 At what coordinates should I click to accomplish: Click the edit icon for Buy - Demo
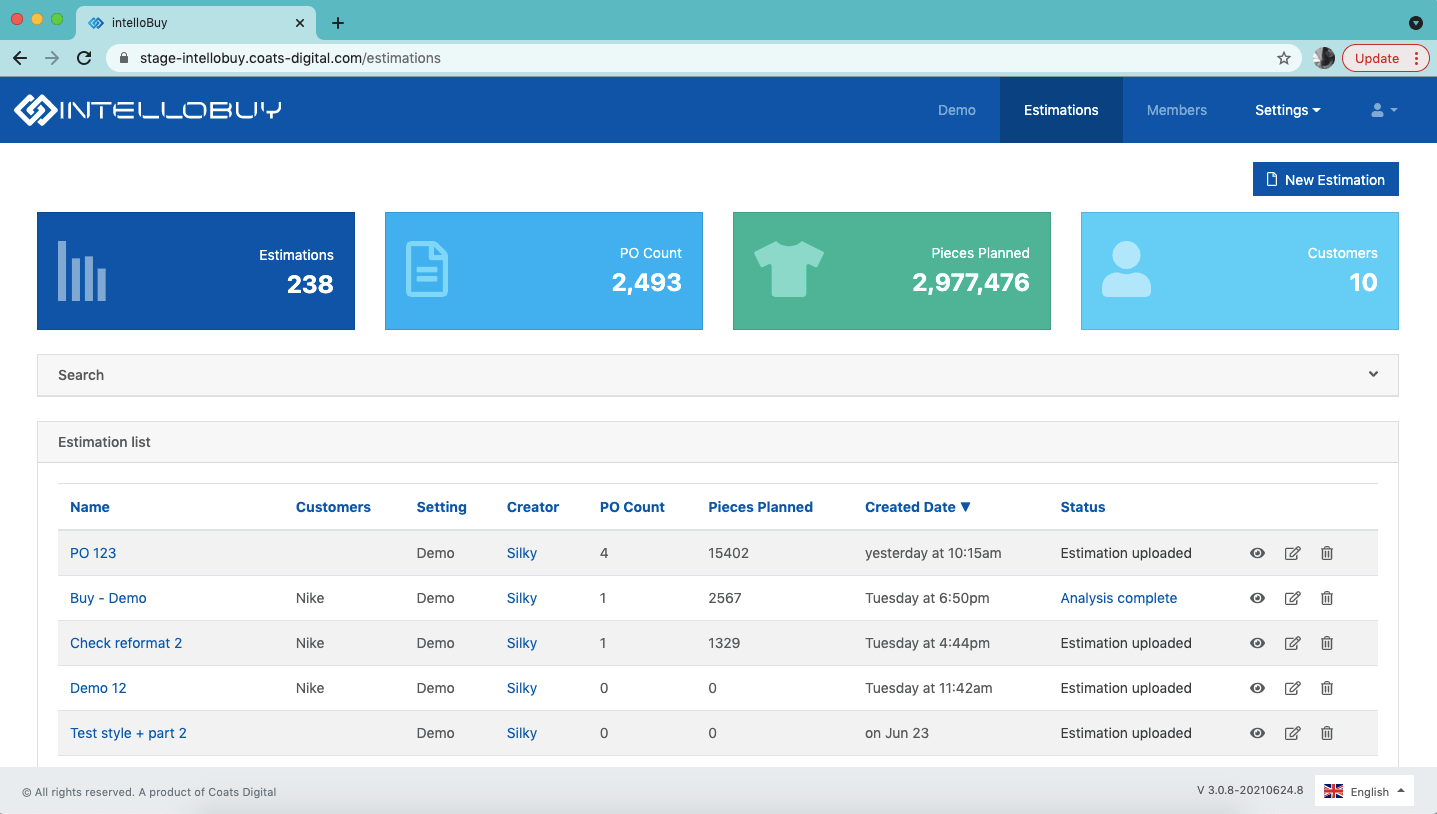1292,598
